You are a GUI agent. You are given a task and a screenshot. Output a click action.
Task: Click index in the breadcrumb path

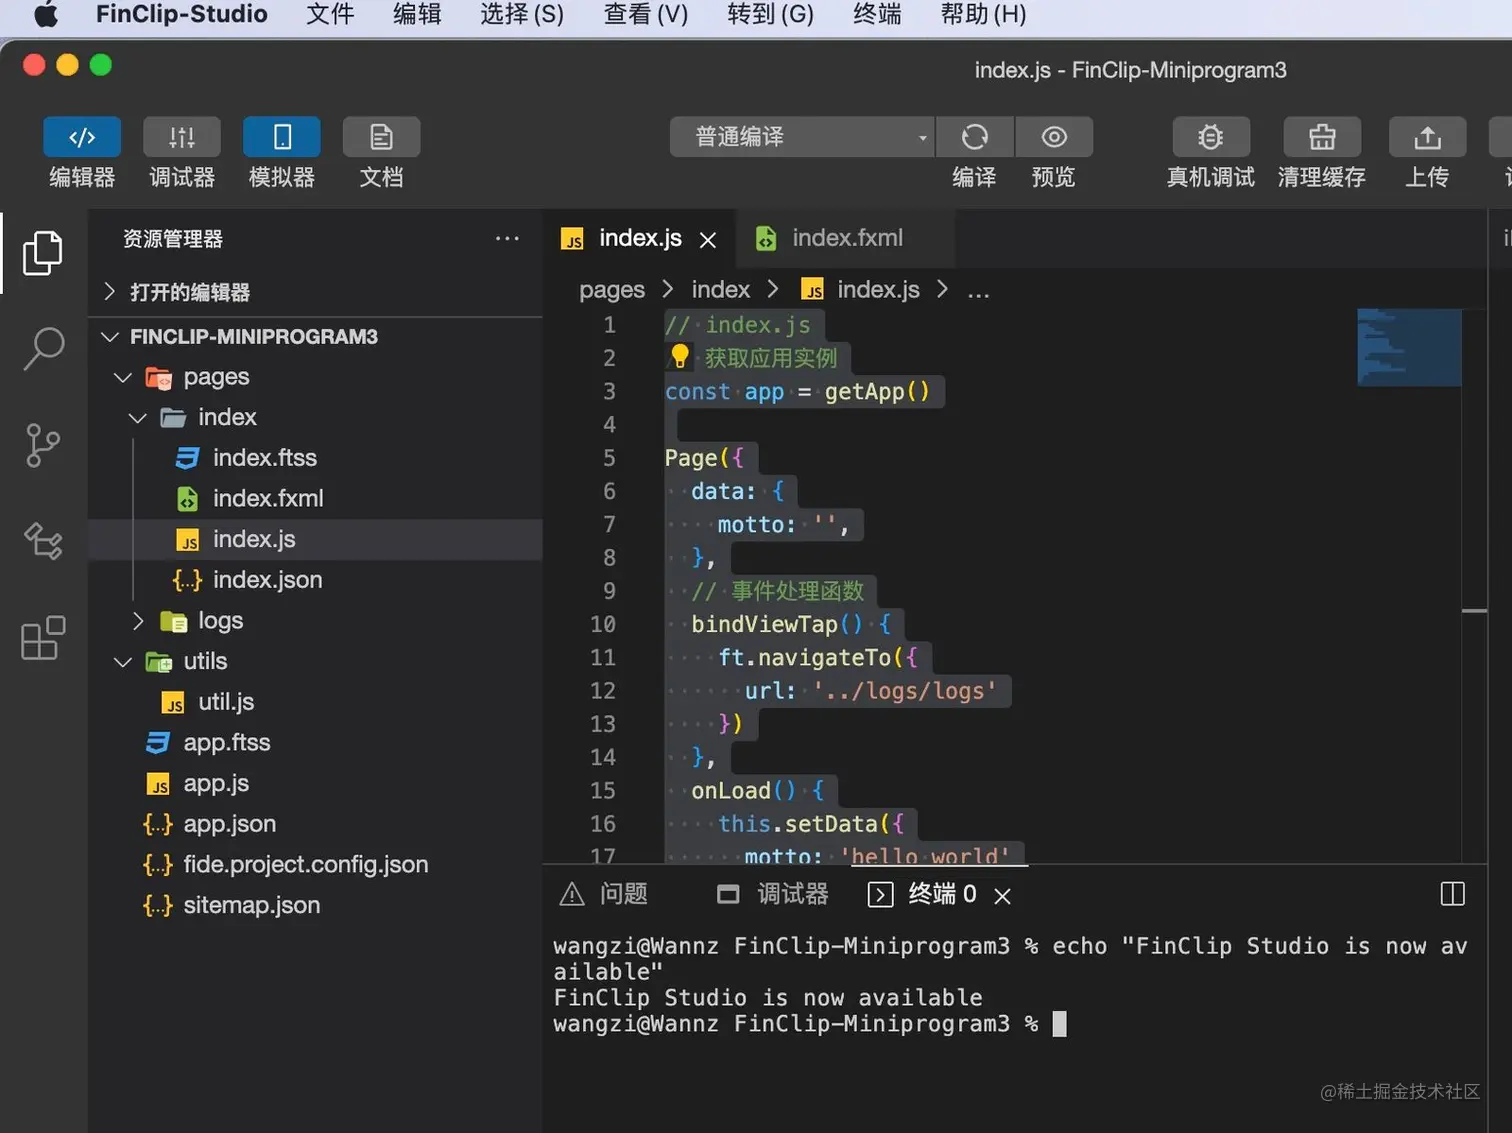[720, 289]
